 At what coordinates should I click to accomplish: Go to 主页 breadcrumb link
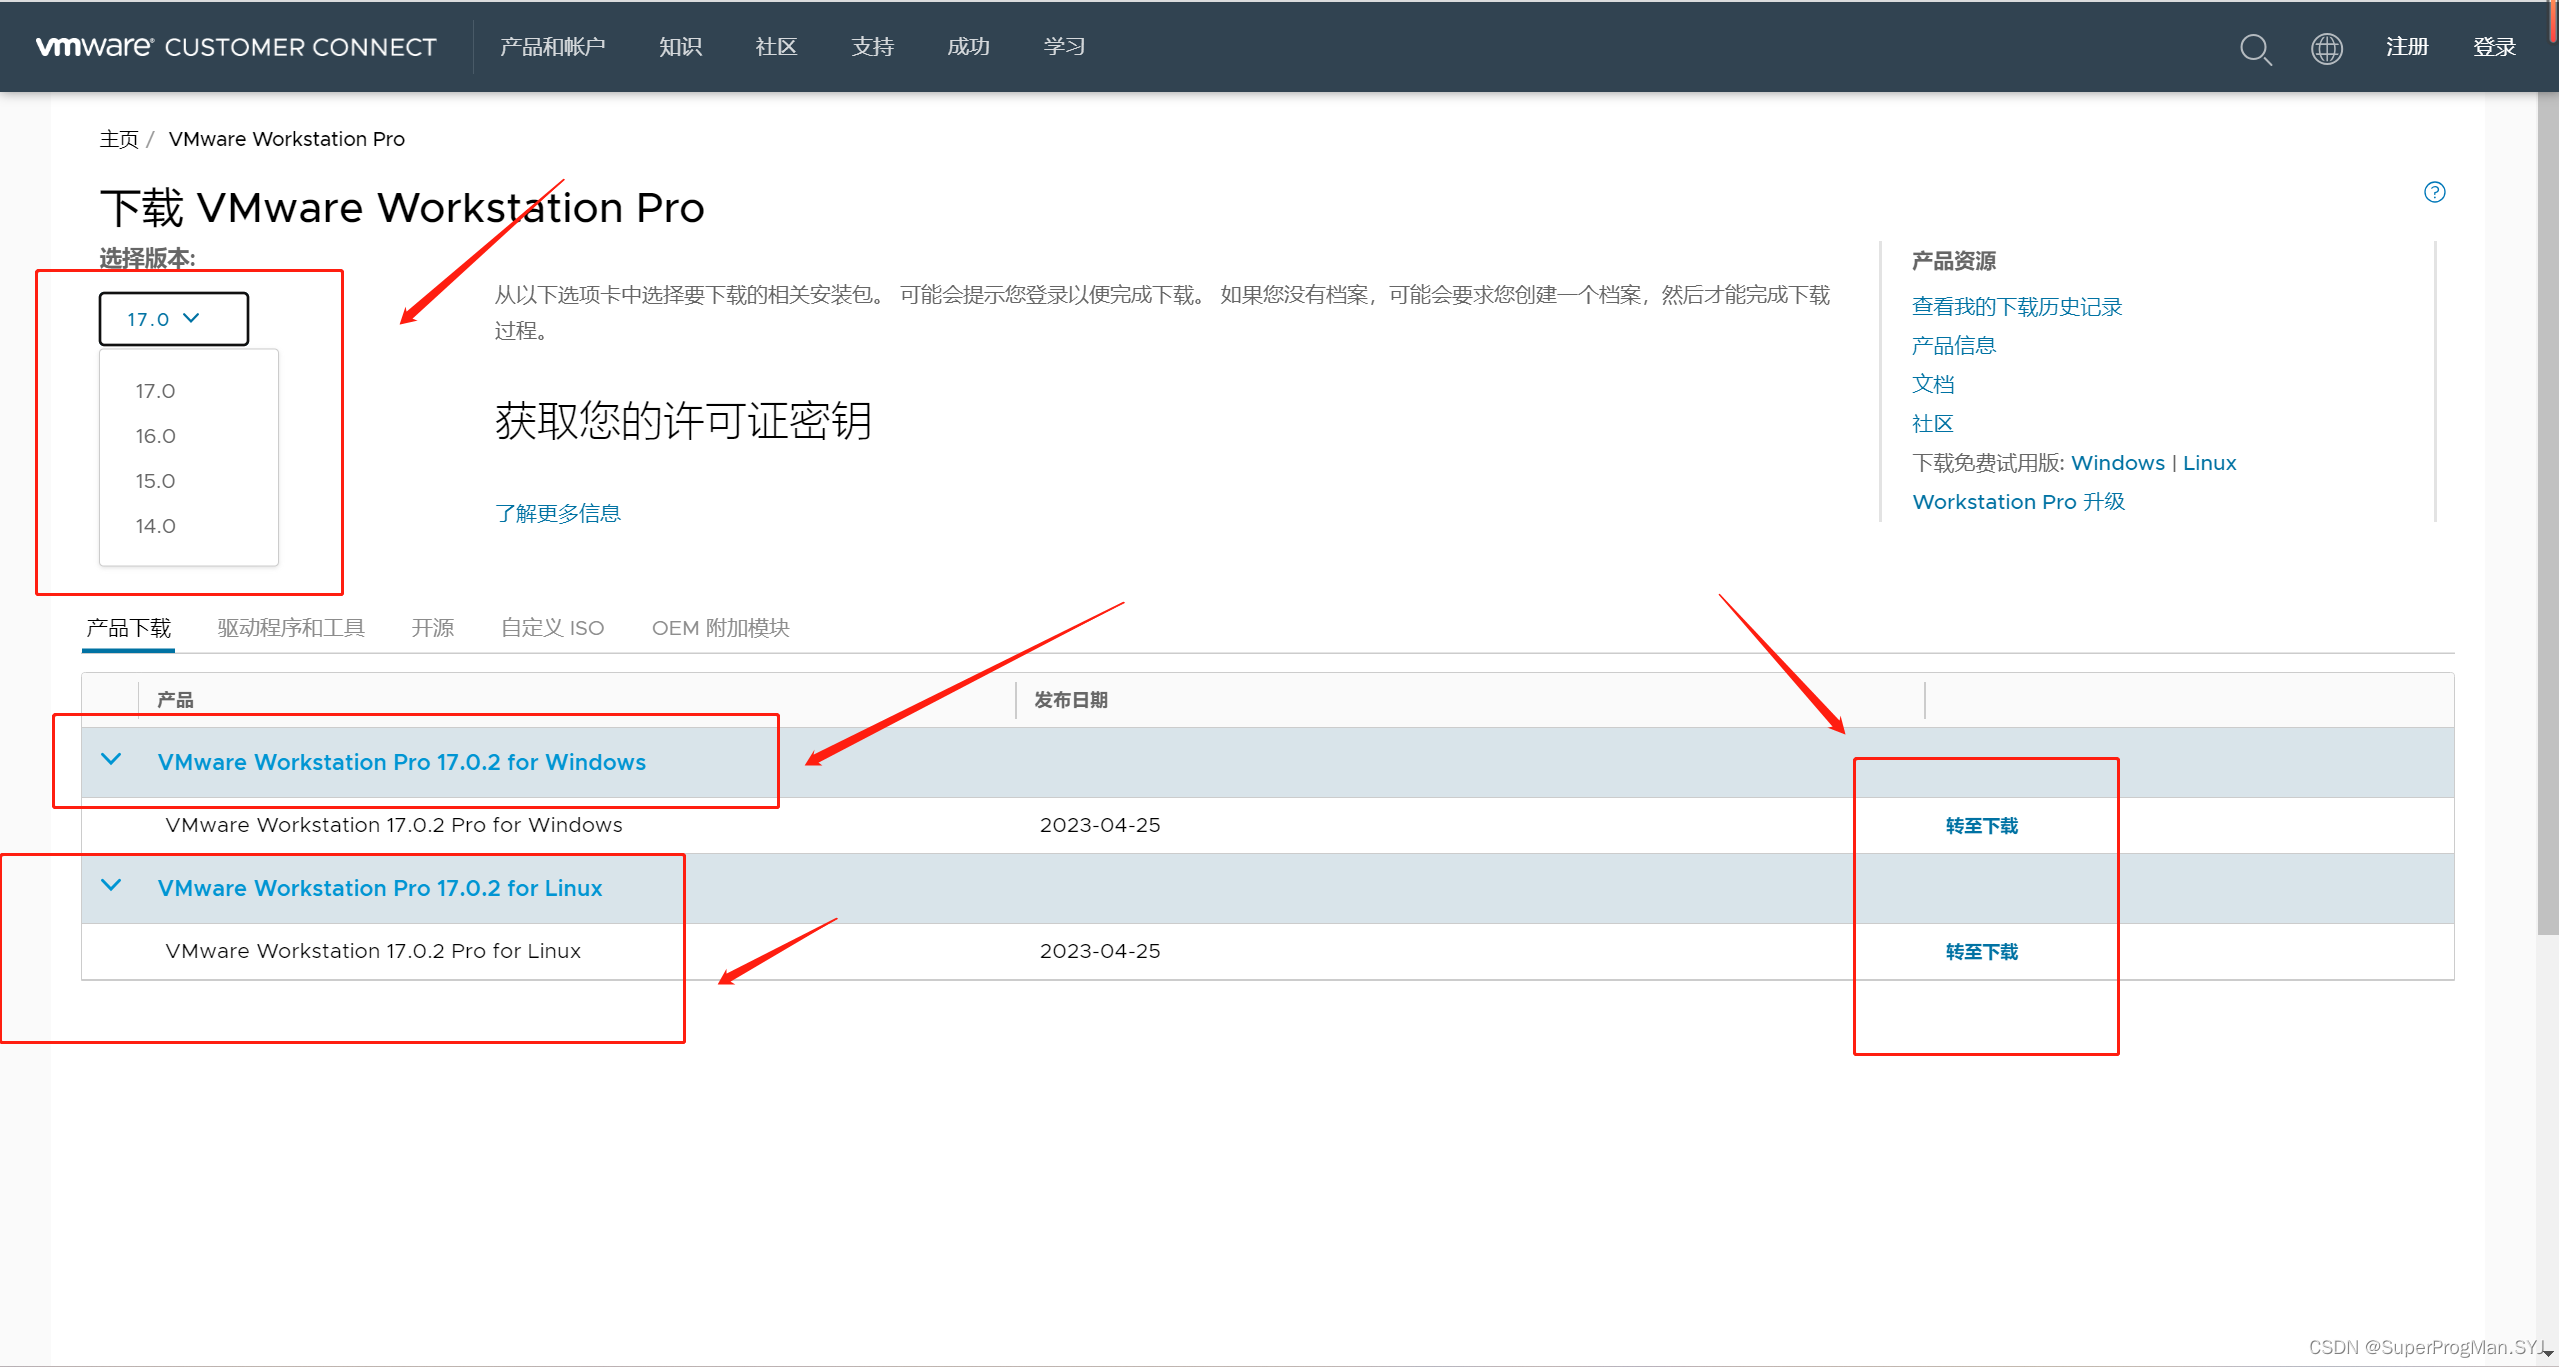point(119,139)
